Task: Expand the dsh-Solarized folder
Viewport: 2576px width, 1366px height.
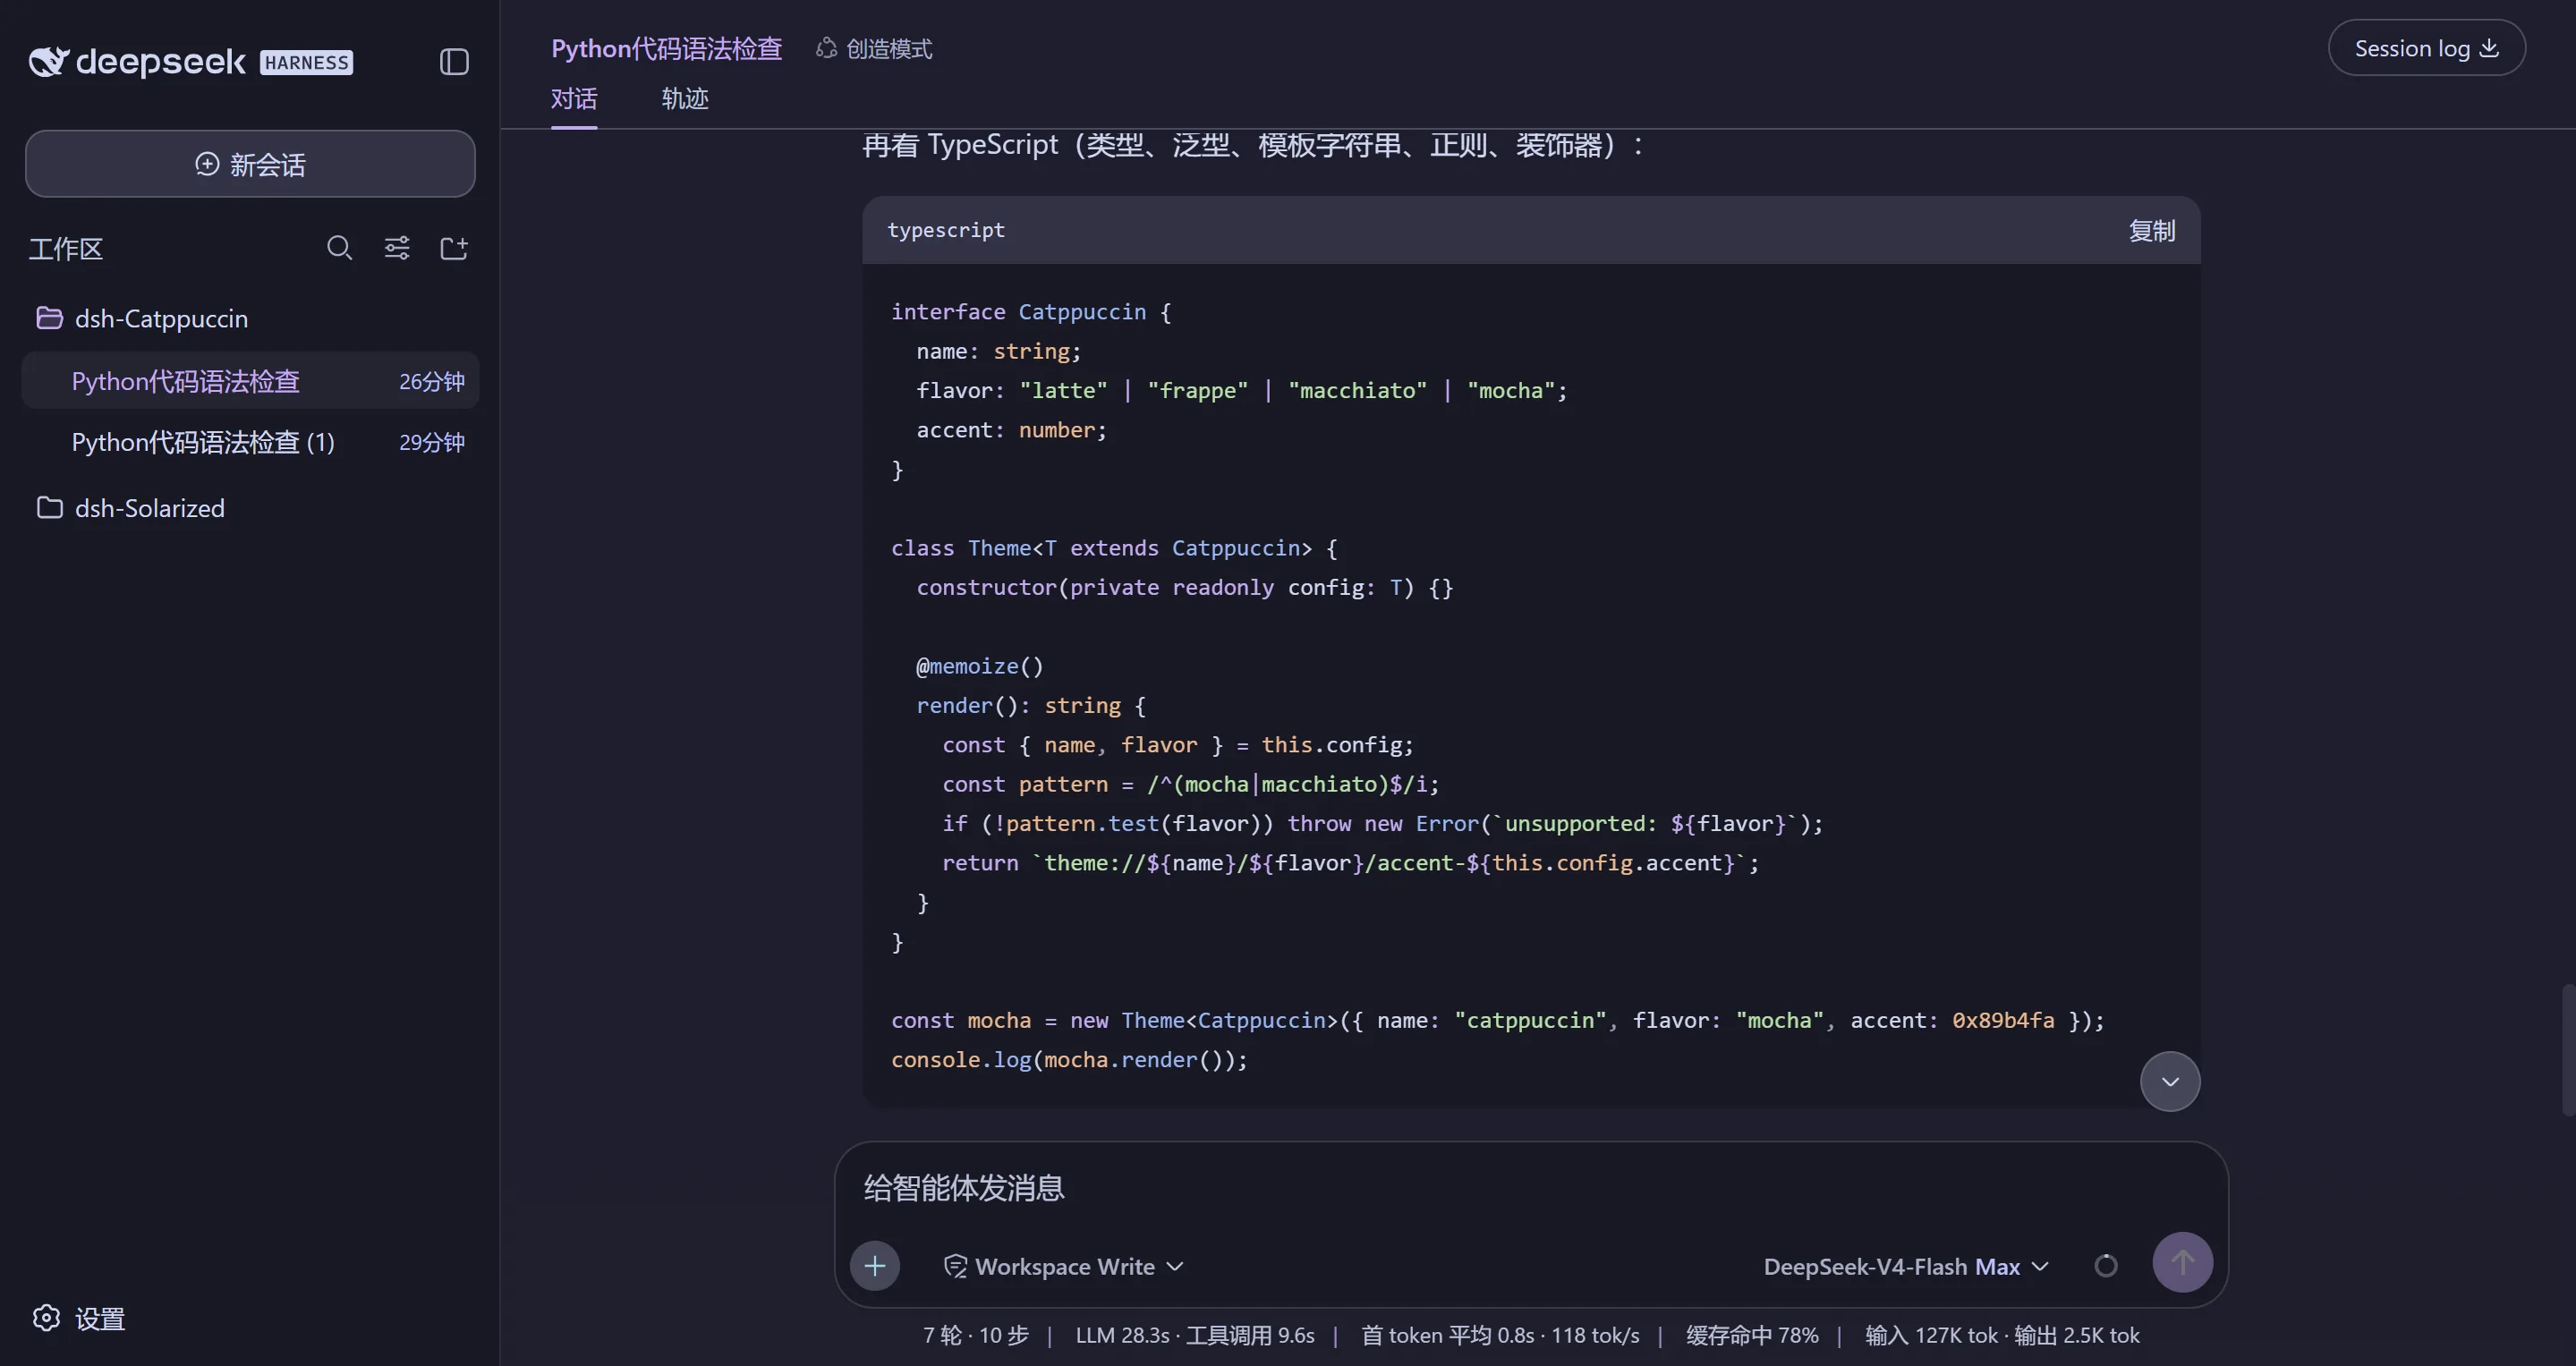Action: [130, 508]
